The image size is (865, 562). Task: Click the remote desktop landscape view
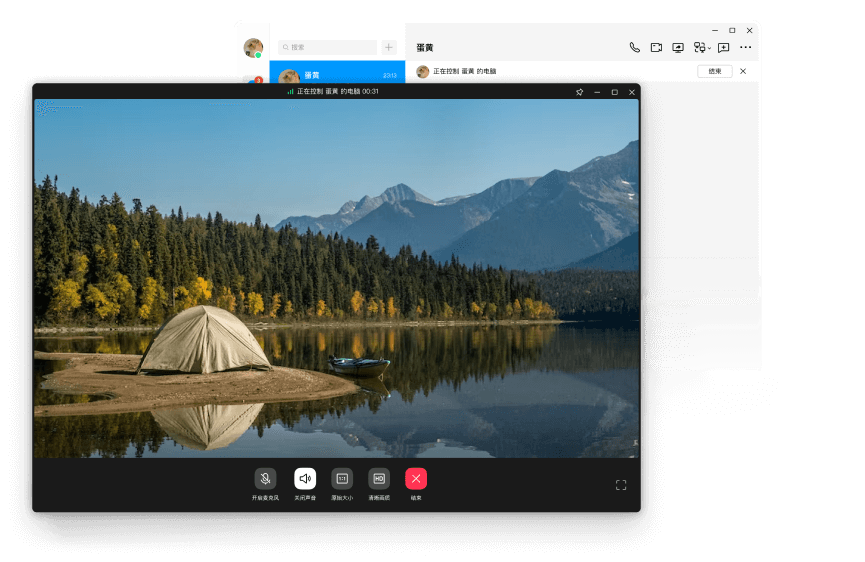point(336,278)
